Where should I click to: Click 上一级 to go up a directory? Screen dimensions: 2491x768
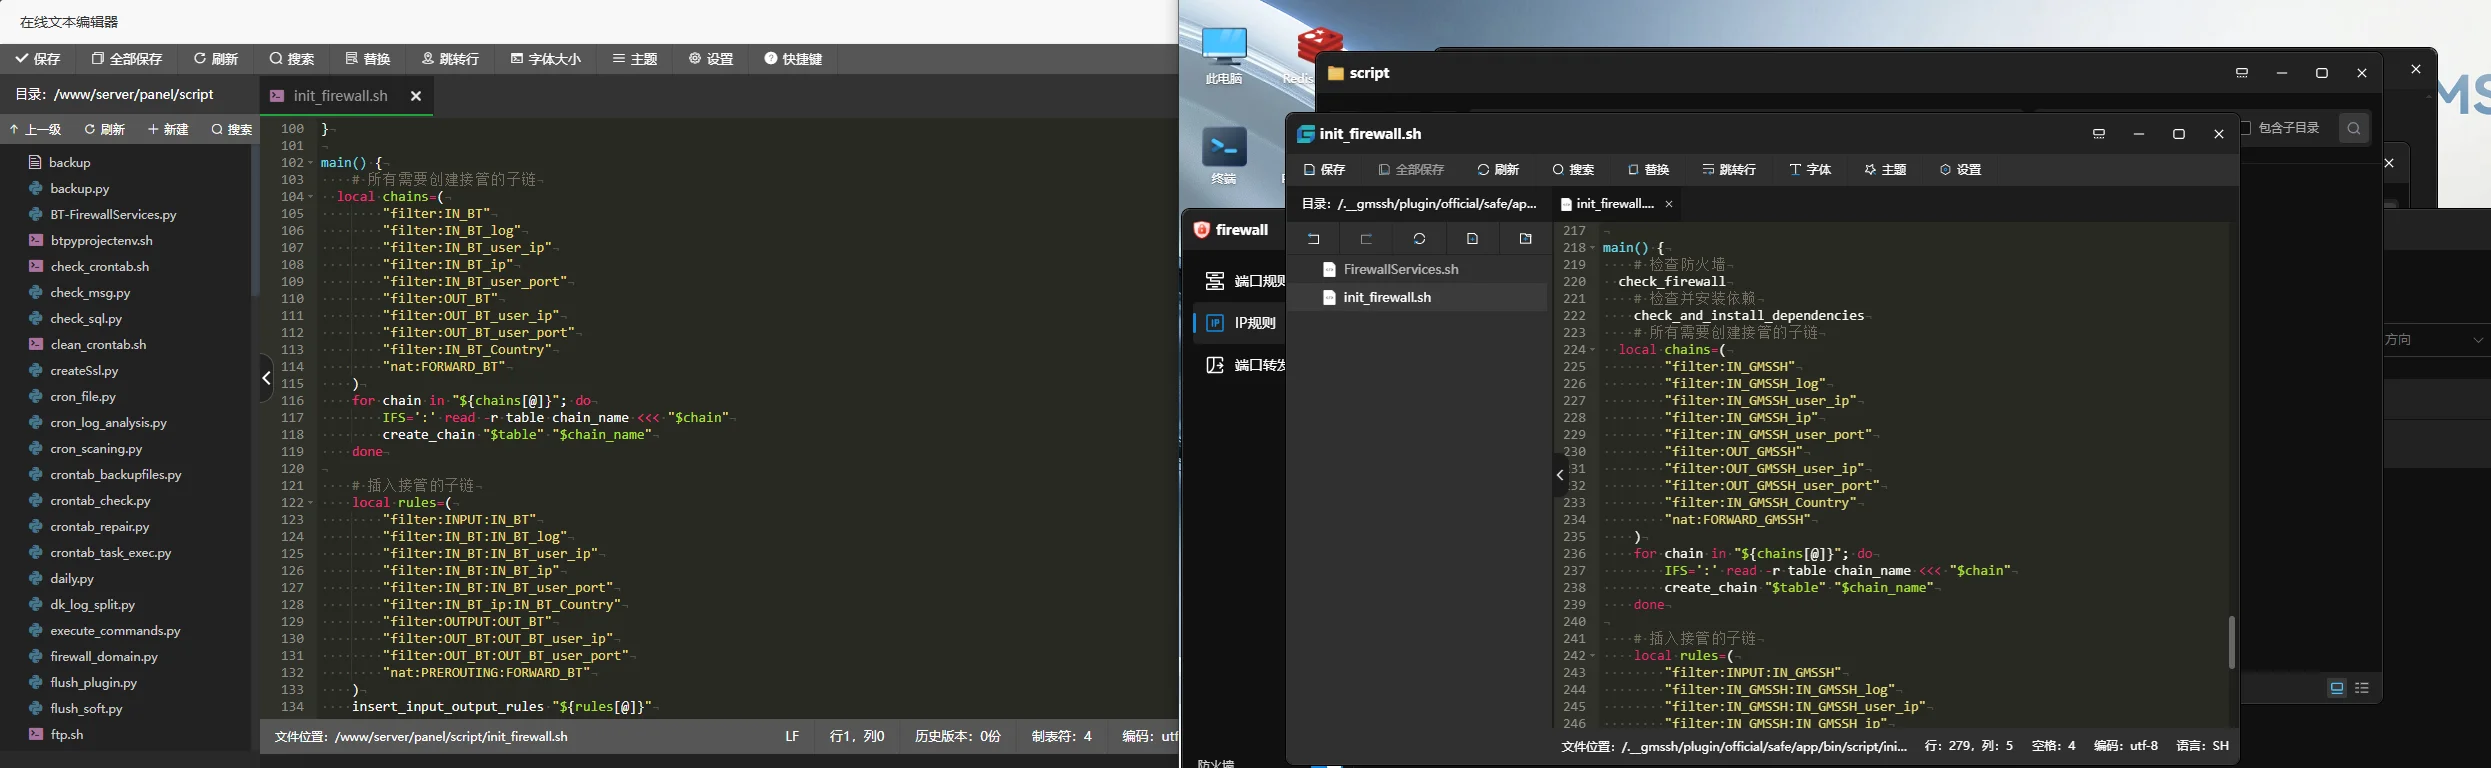(x=36, y=130)
